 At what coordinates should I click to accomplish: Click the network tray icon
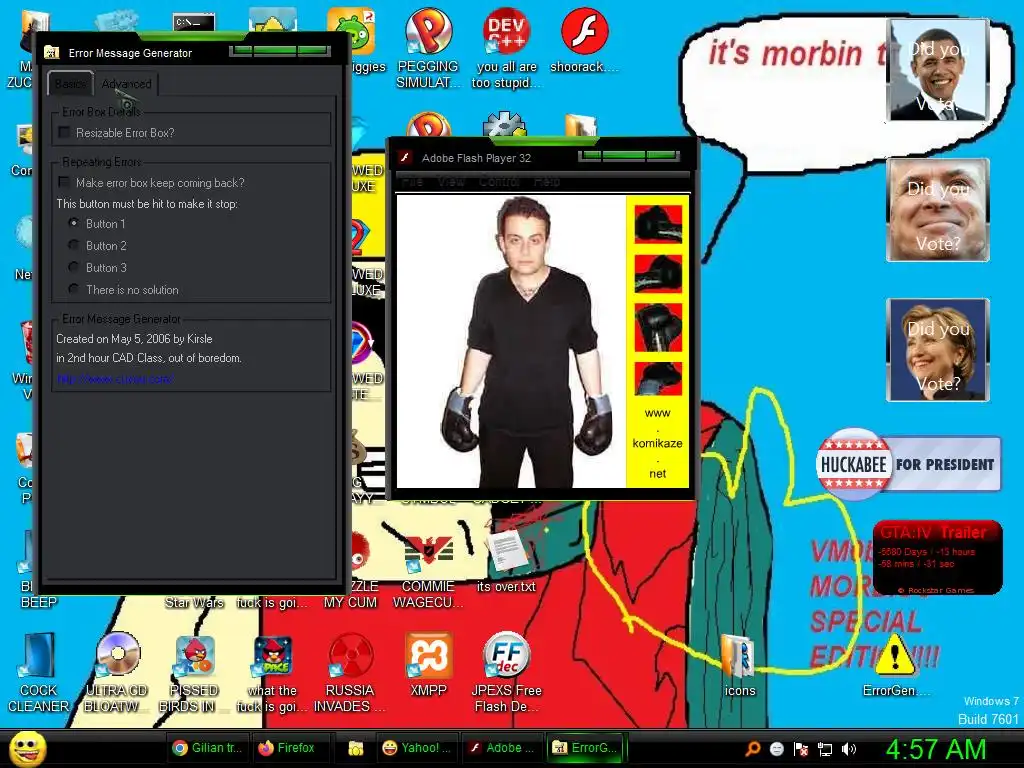[x=825, y=748]
